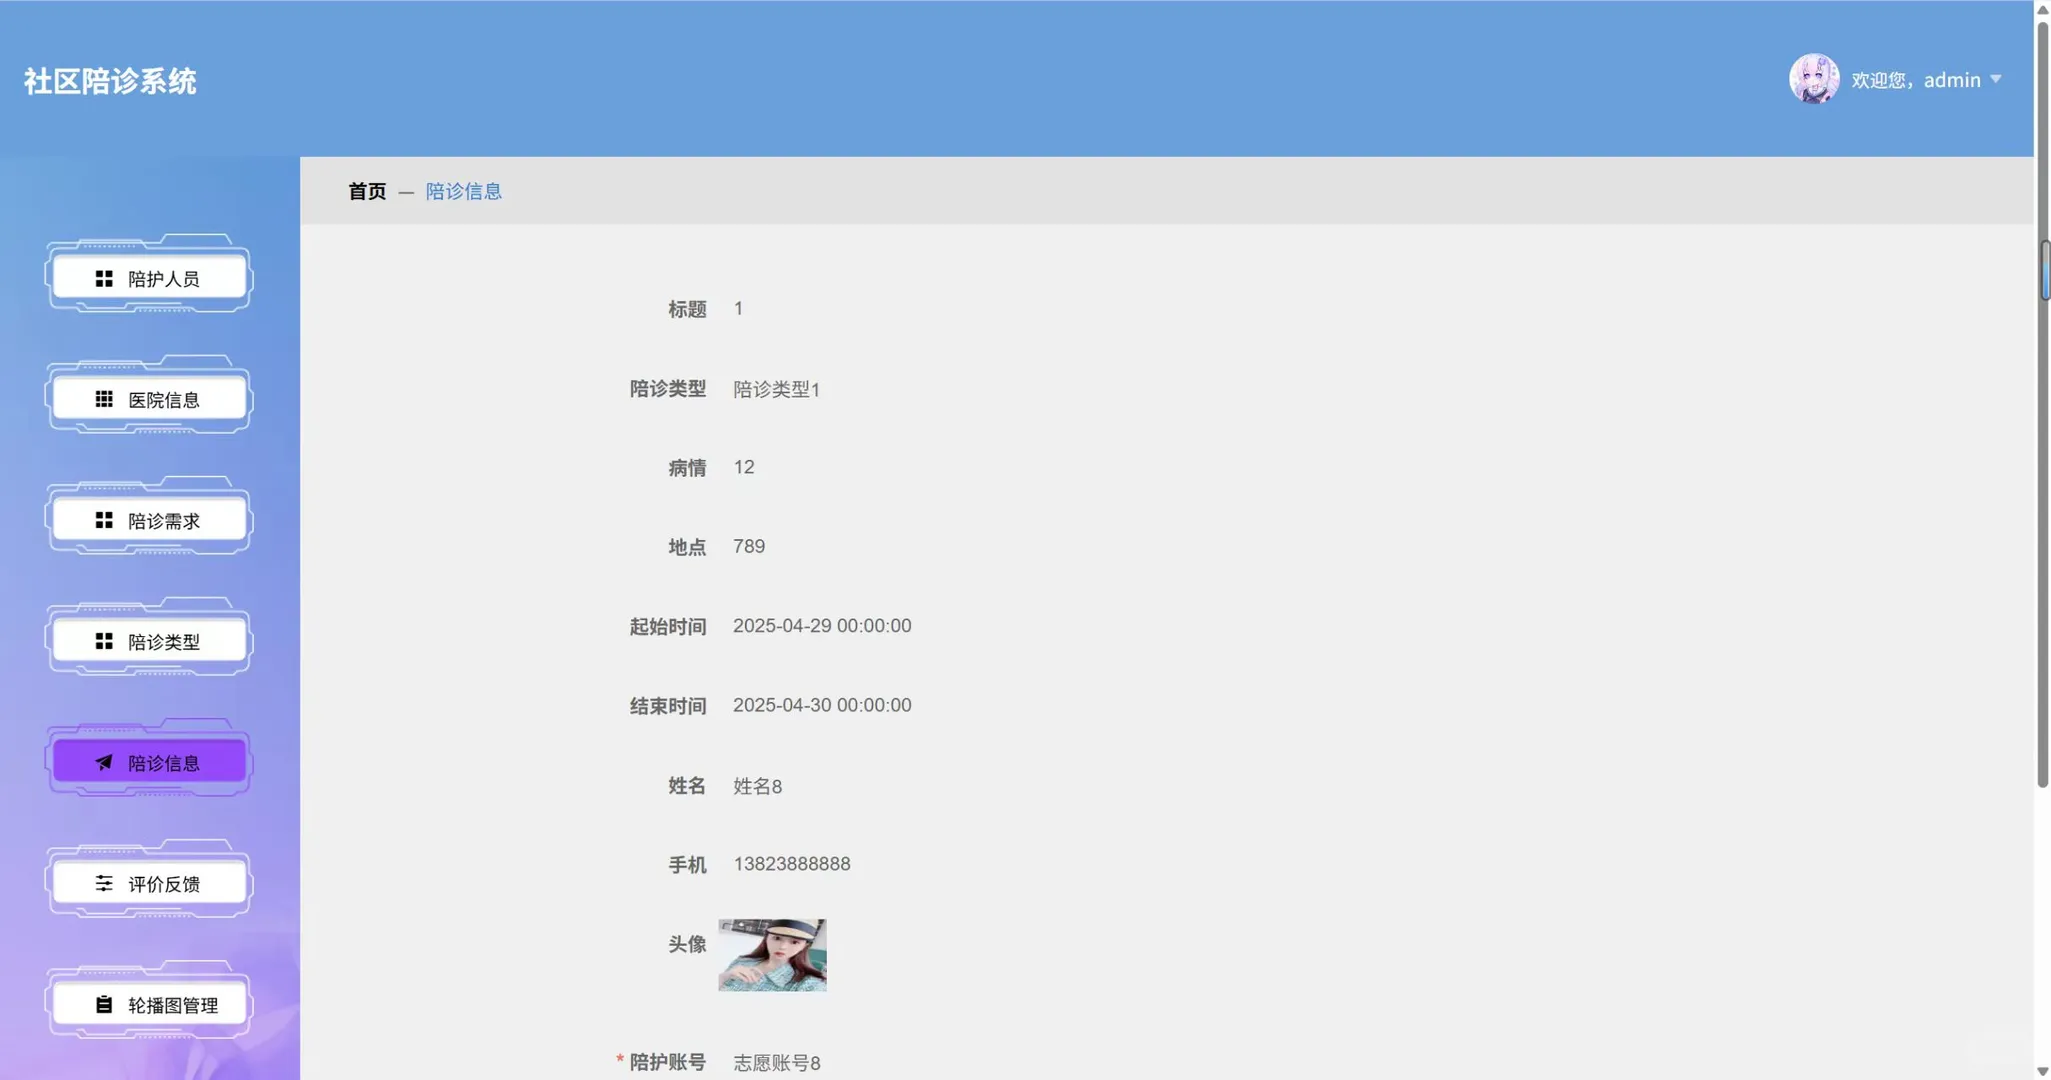This screenshot has height=1080, width=2051.
Task: Click the 头像 profile photo
Action: tap(770, 955)
